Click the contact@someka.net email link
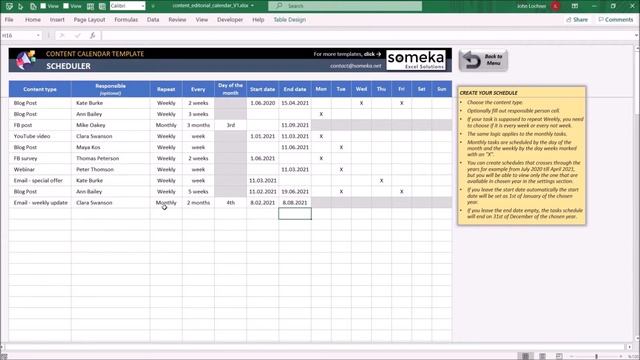The height and width of the screenshot is (360, 640). click(356, 66)
